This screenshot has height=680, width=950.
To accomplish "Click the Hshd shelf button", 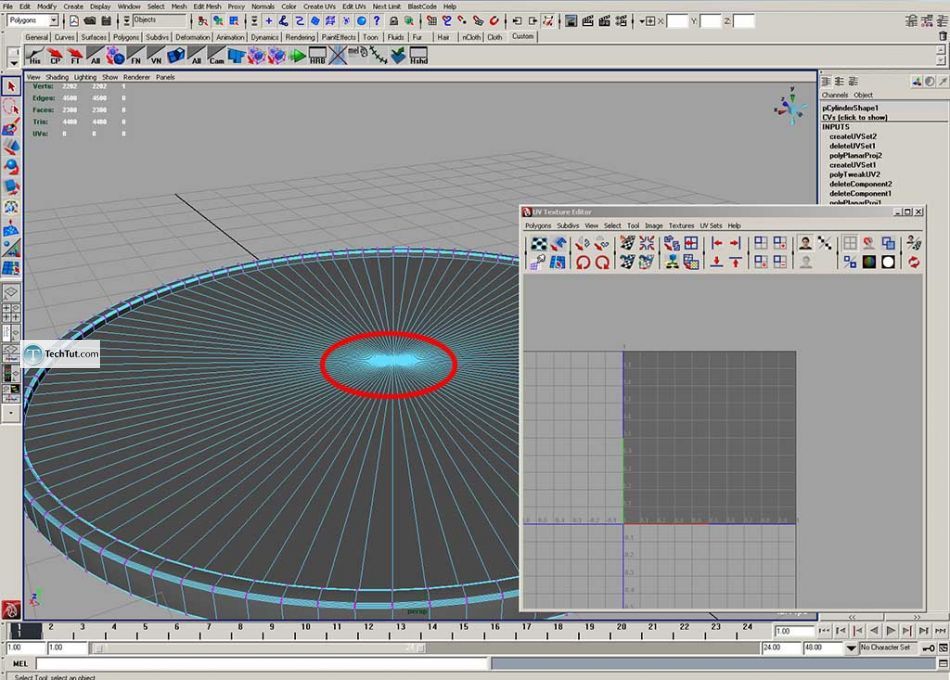I will pyautogui.click(x=419, y=56).
